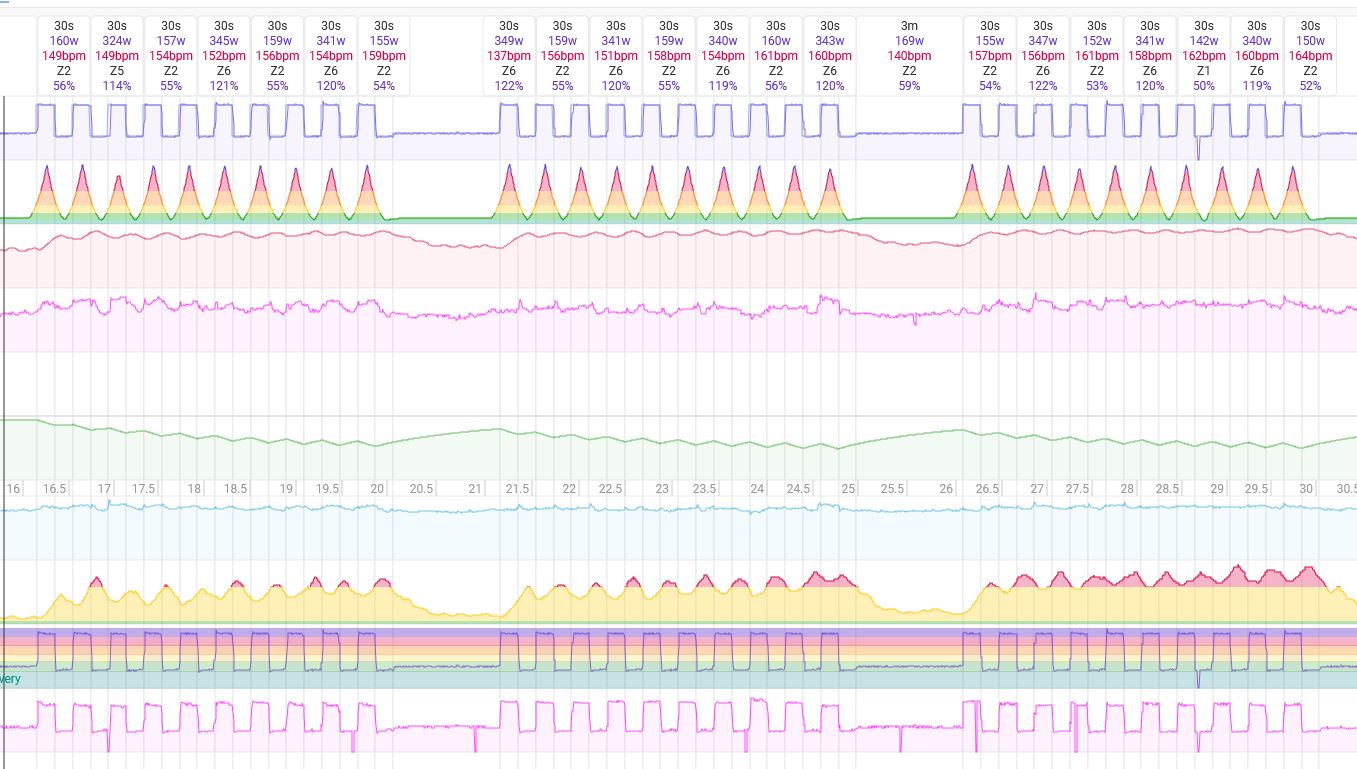
Task: Click the 17.5 minute axis label
Action: [144, 489]
